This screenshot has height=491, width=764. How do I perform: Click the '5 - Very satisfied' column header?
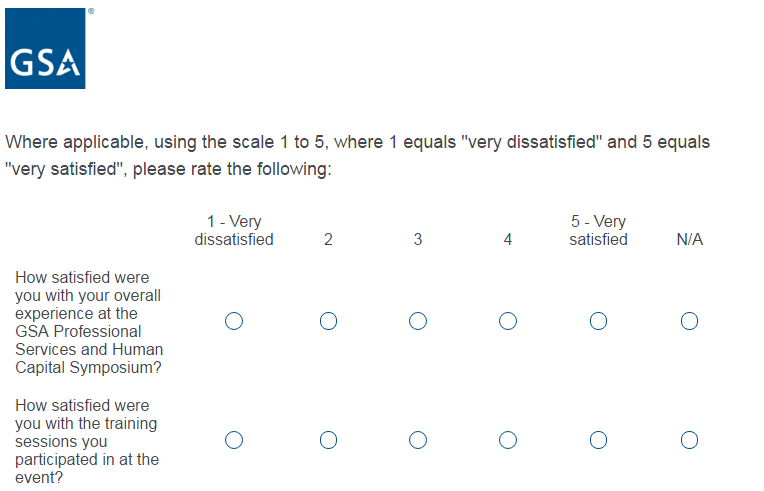pyautogui.click(x=598, y=230)
